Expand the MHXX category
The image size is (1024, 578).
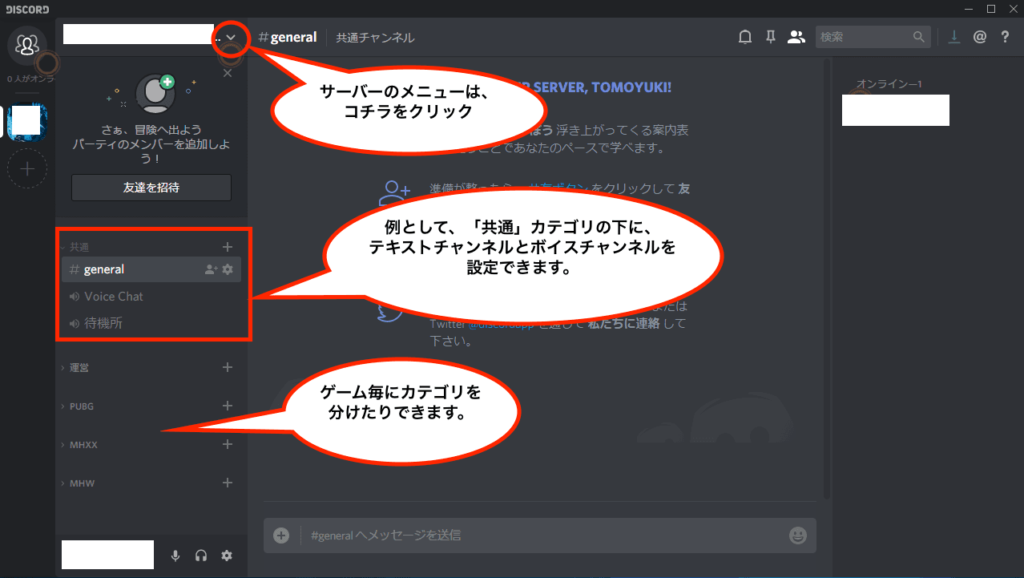[83, 445]
